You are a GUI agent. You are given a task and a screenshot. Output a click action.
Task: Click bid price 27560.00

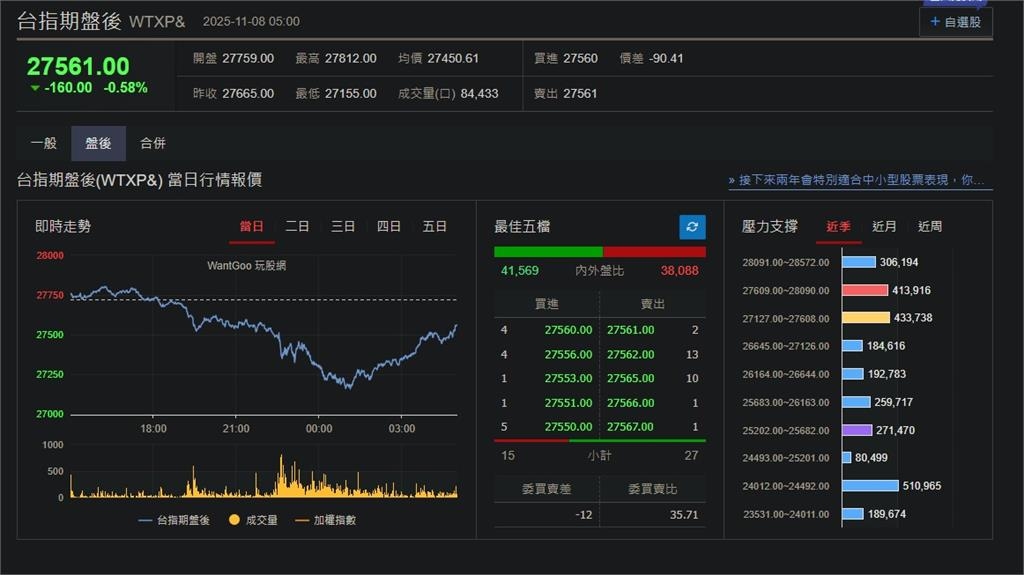pos(568,330)
